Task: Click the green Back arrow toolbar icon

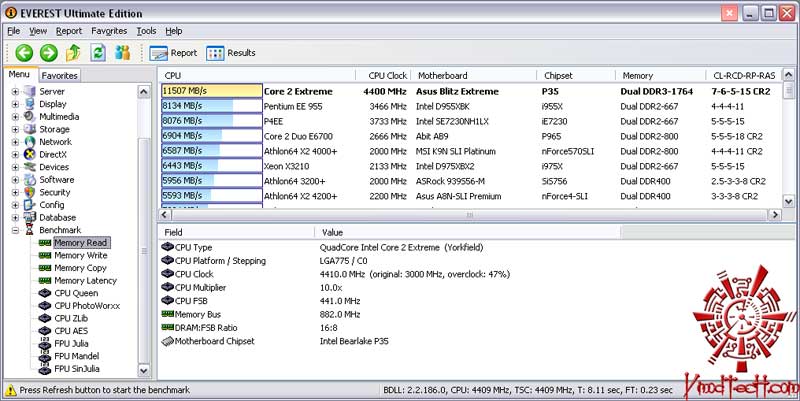Action: coord(24,53)
